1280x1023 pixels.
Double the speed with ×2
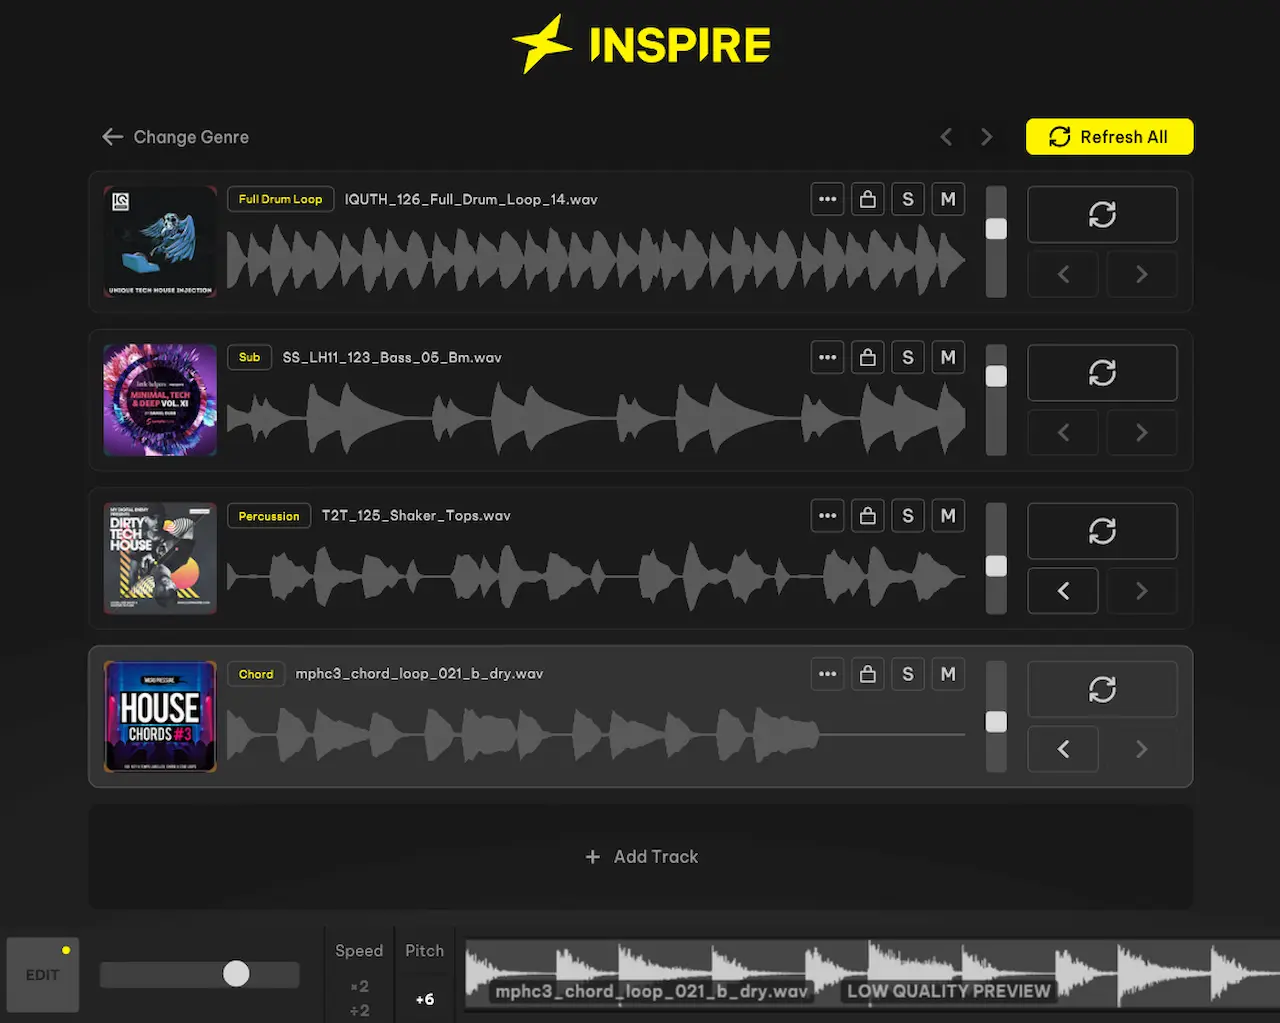click(359, 986)
